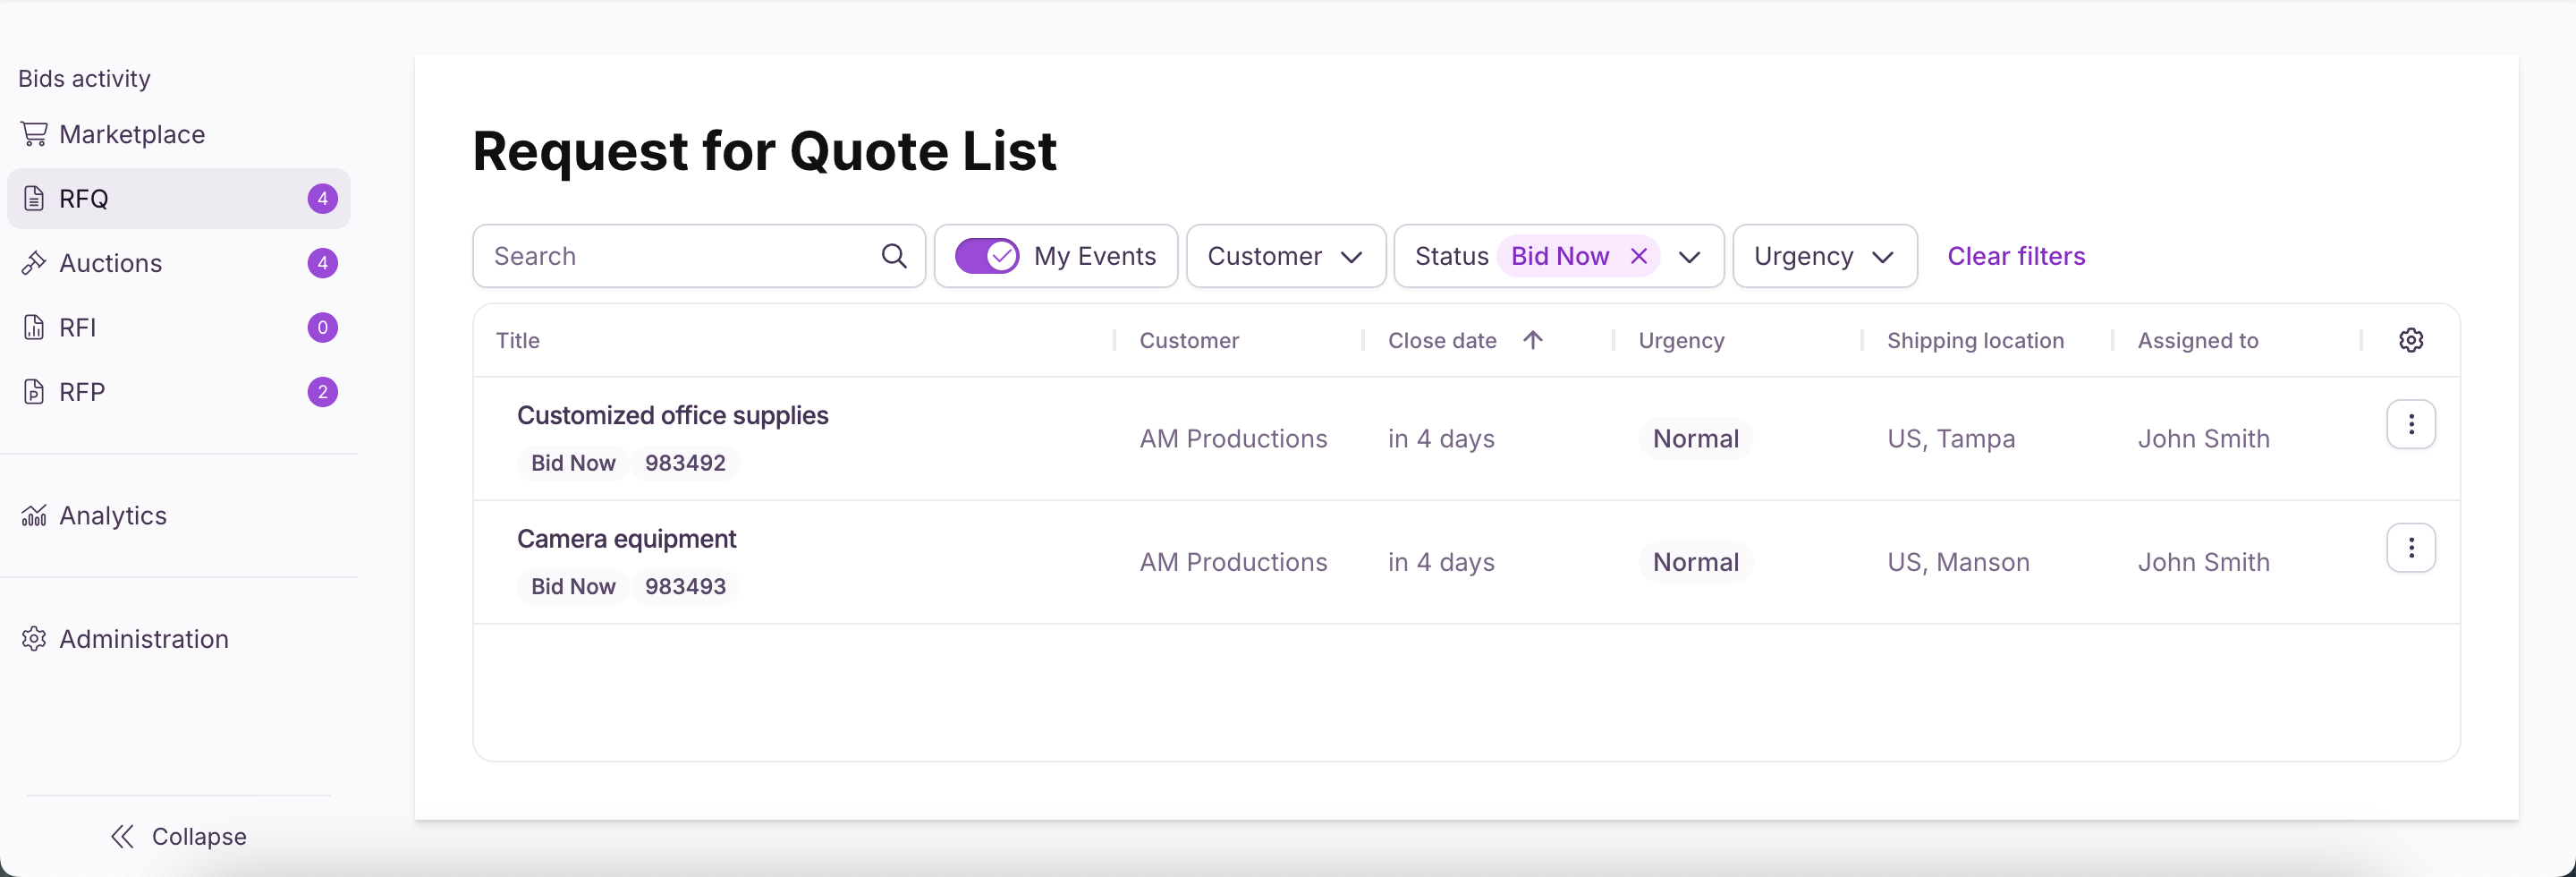Screen dimensions: 2576x877
Task: Click US, Tampa shipping location
Action: 1950,439
